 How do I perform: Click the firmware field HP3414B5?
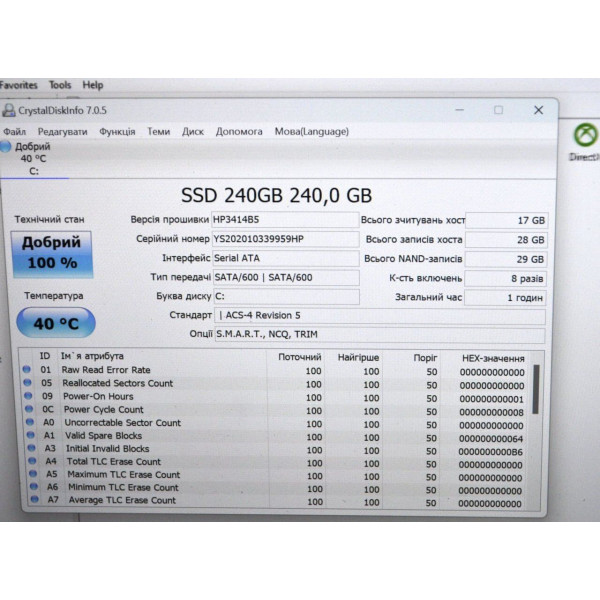tap(285, 220)
